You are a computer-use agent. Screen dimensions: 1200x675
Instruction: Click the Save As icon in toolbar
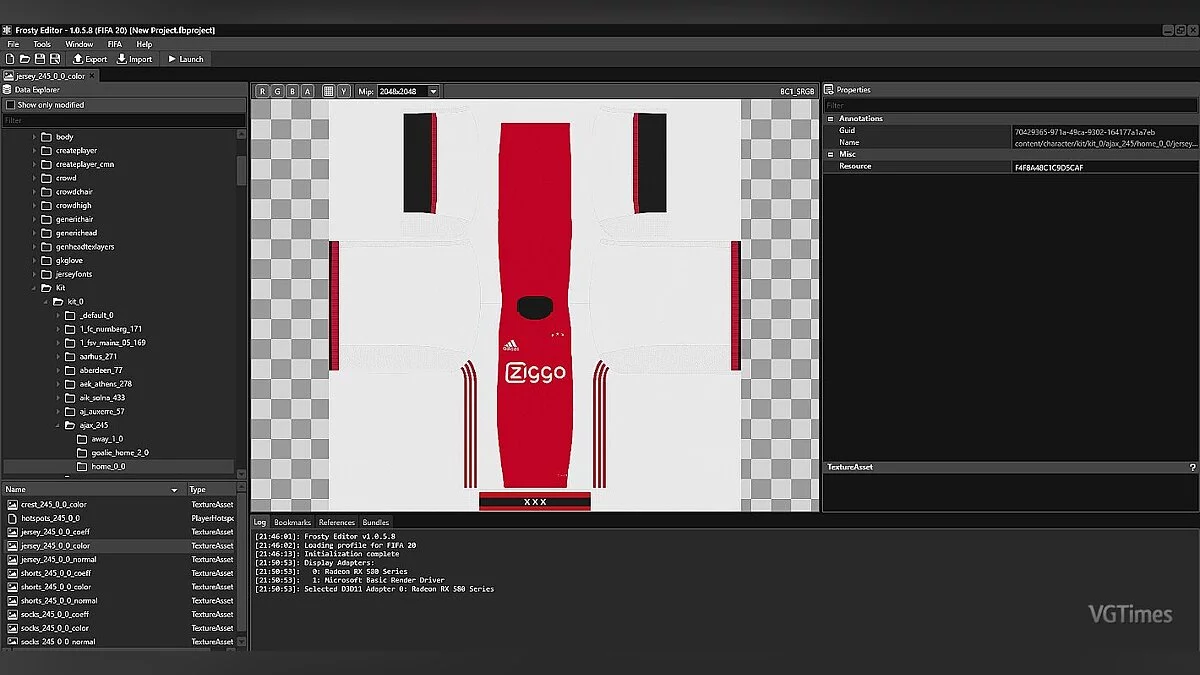[55, 59]
